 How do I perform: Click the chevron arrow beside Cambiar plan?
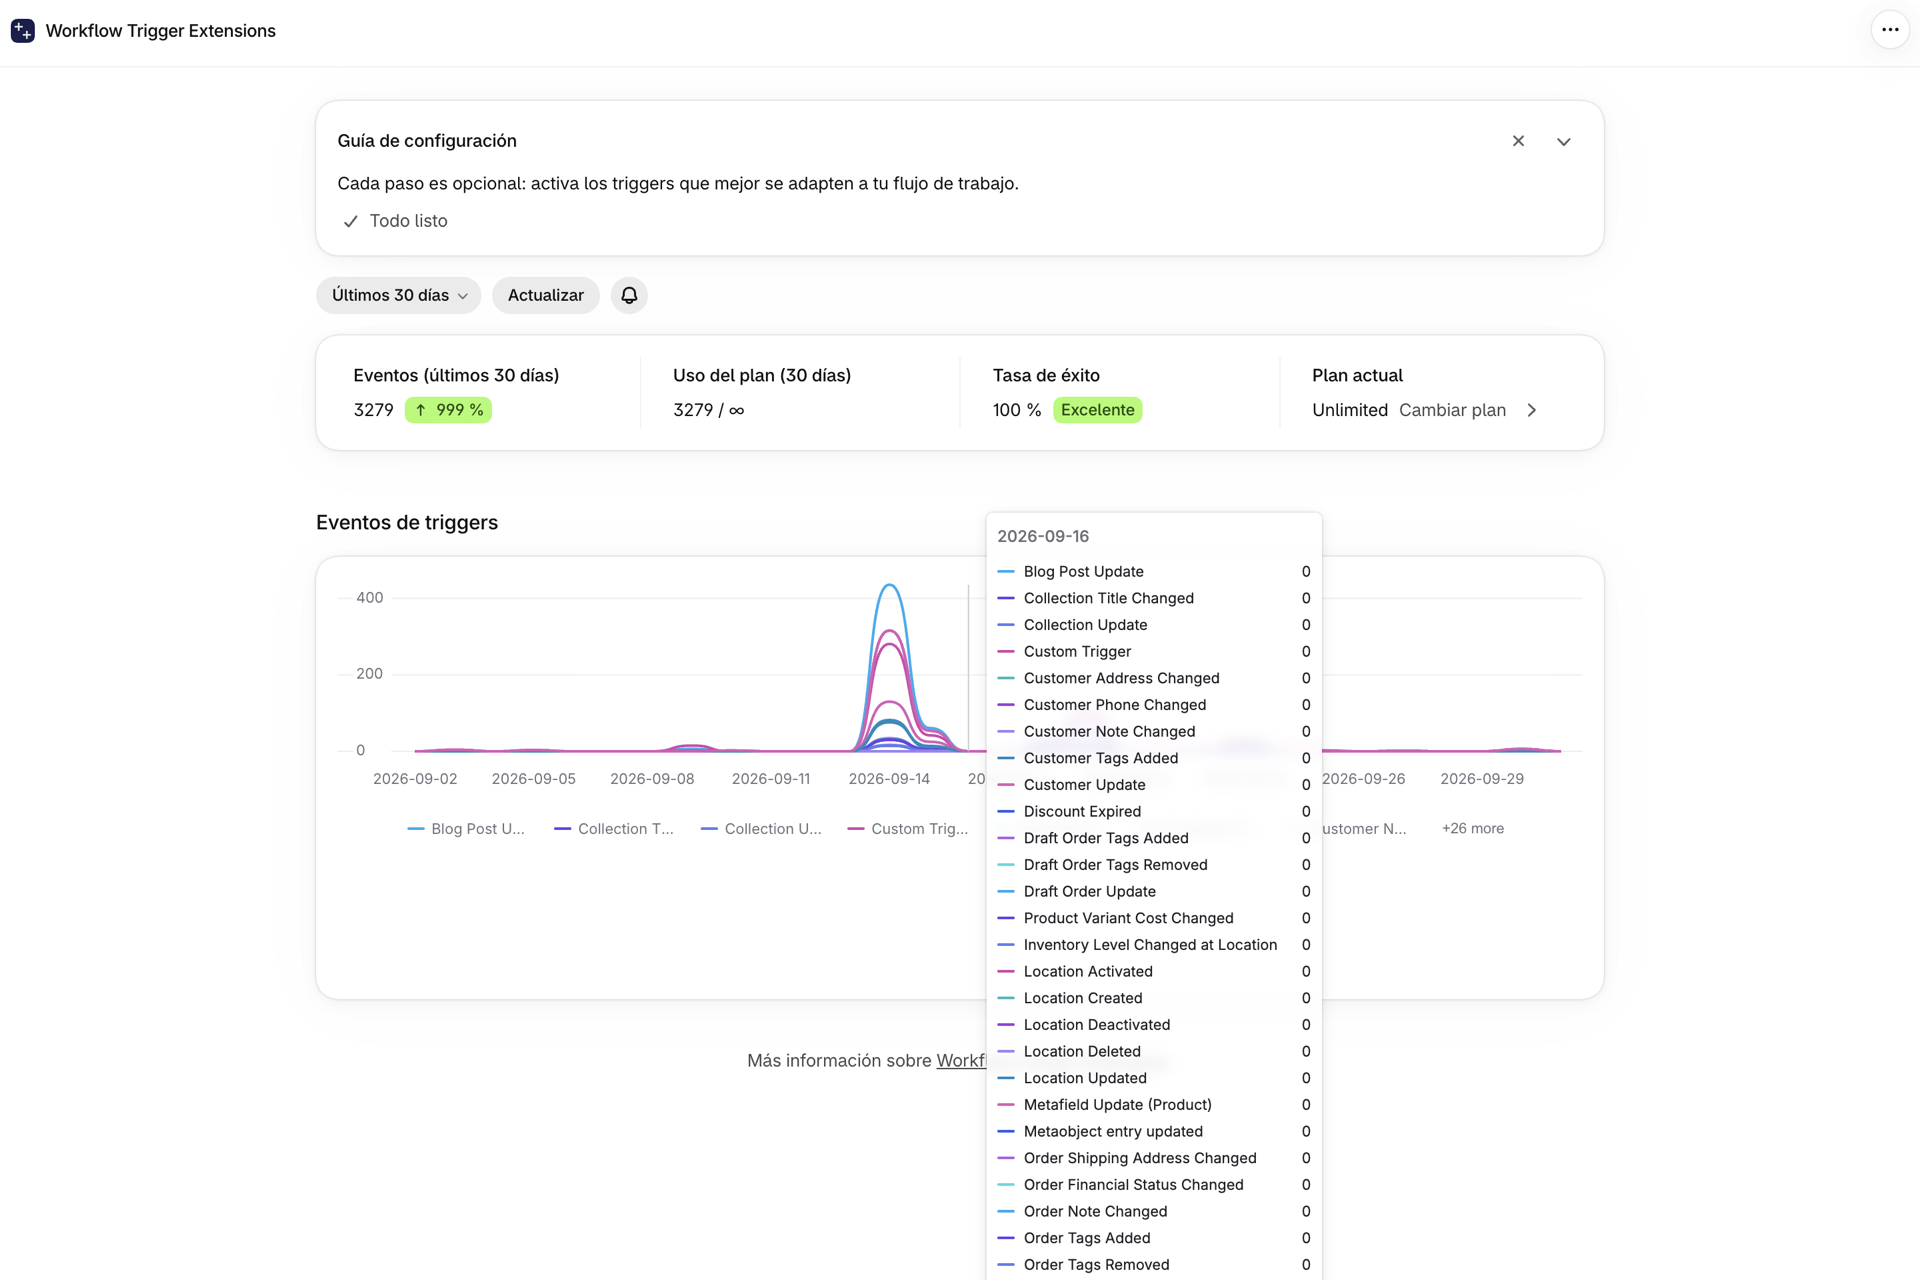point(1531,410)
